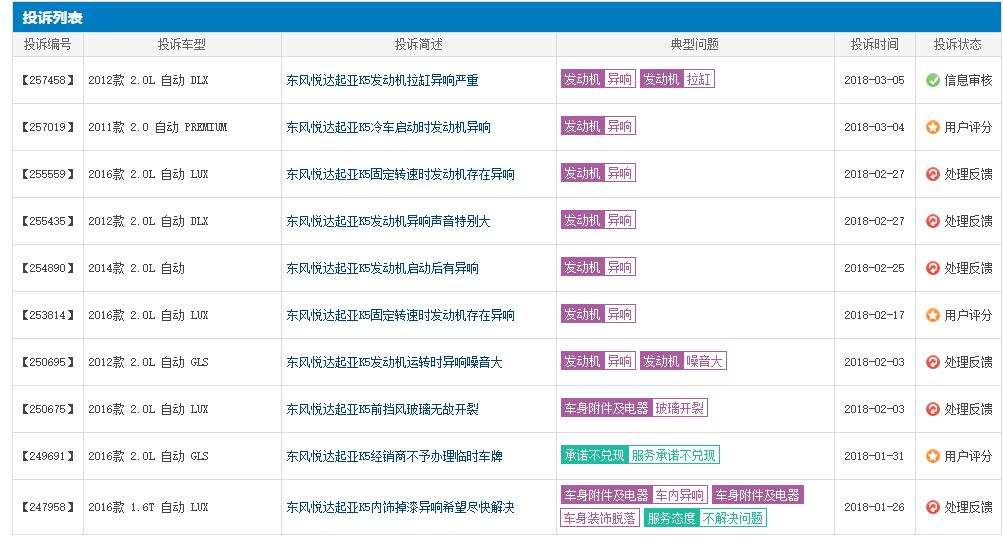The height and width of the screenshot is (540, 1003).
Task: Click 车身装饰脱落 tag in row 247958
Action: [600, 518]
